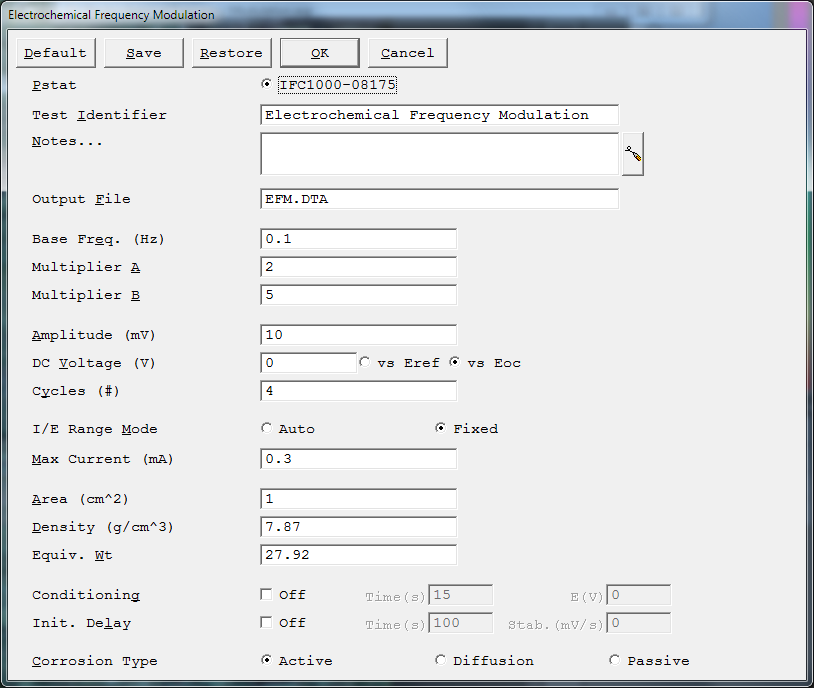Click the Pstat label
This screenshot has width=814, height=688.
click(54, 85)
